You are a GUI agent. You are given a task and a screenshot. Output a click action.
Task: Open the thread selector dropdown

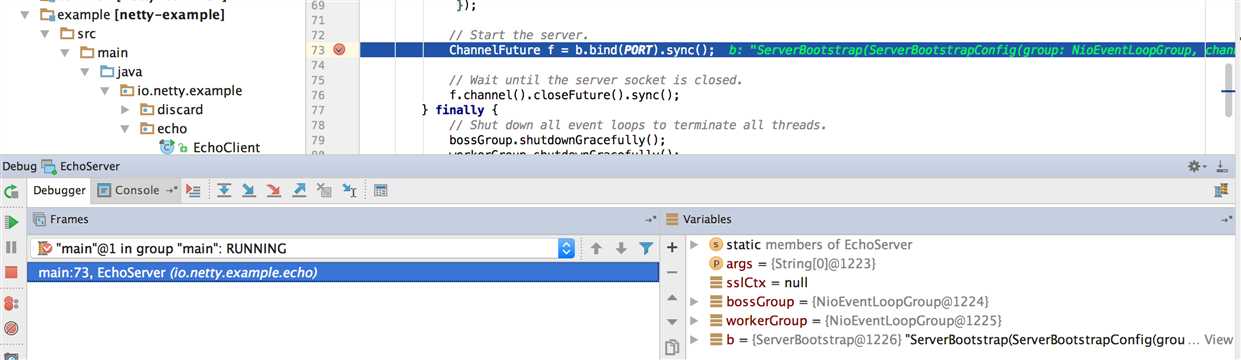[x=566, y=248]
